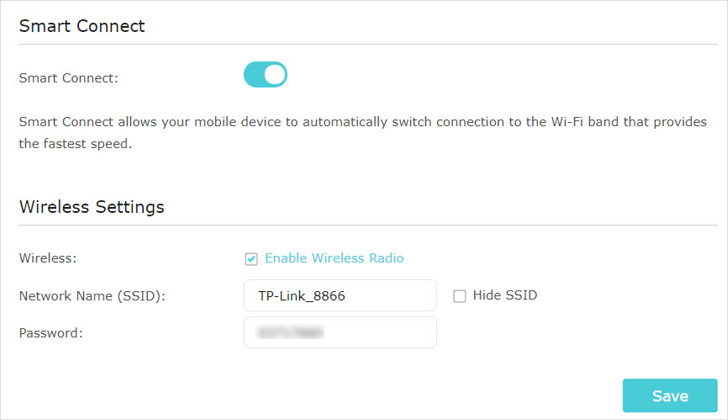Focus the Password input field
Viewport: 728px width, 420px height.
pyautogui.click(x=340, y=332)
